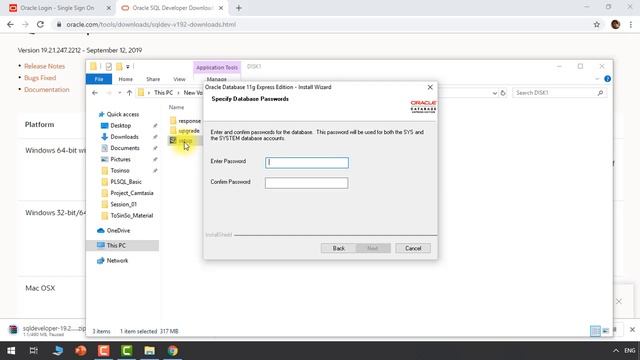Select OneDrive in navigation pane
The image size is (640, 360).
tap(118, 231)
